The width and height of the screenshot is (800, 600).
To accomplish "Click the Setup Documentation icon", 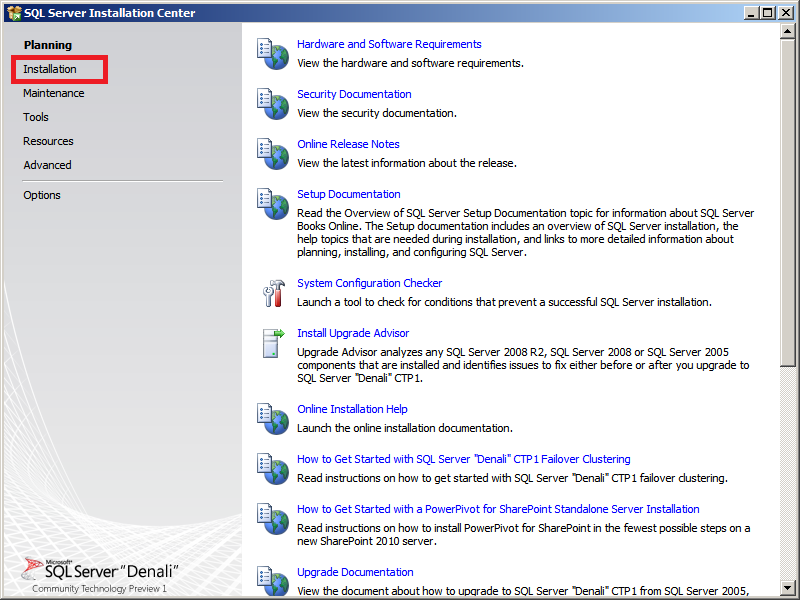I will 272,204.
